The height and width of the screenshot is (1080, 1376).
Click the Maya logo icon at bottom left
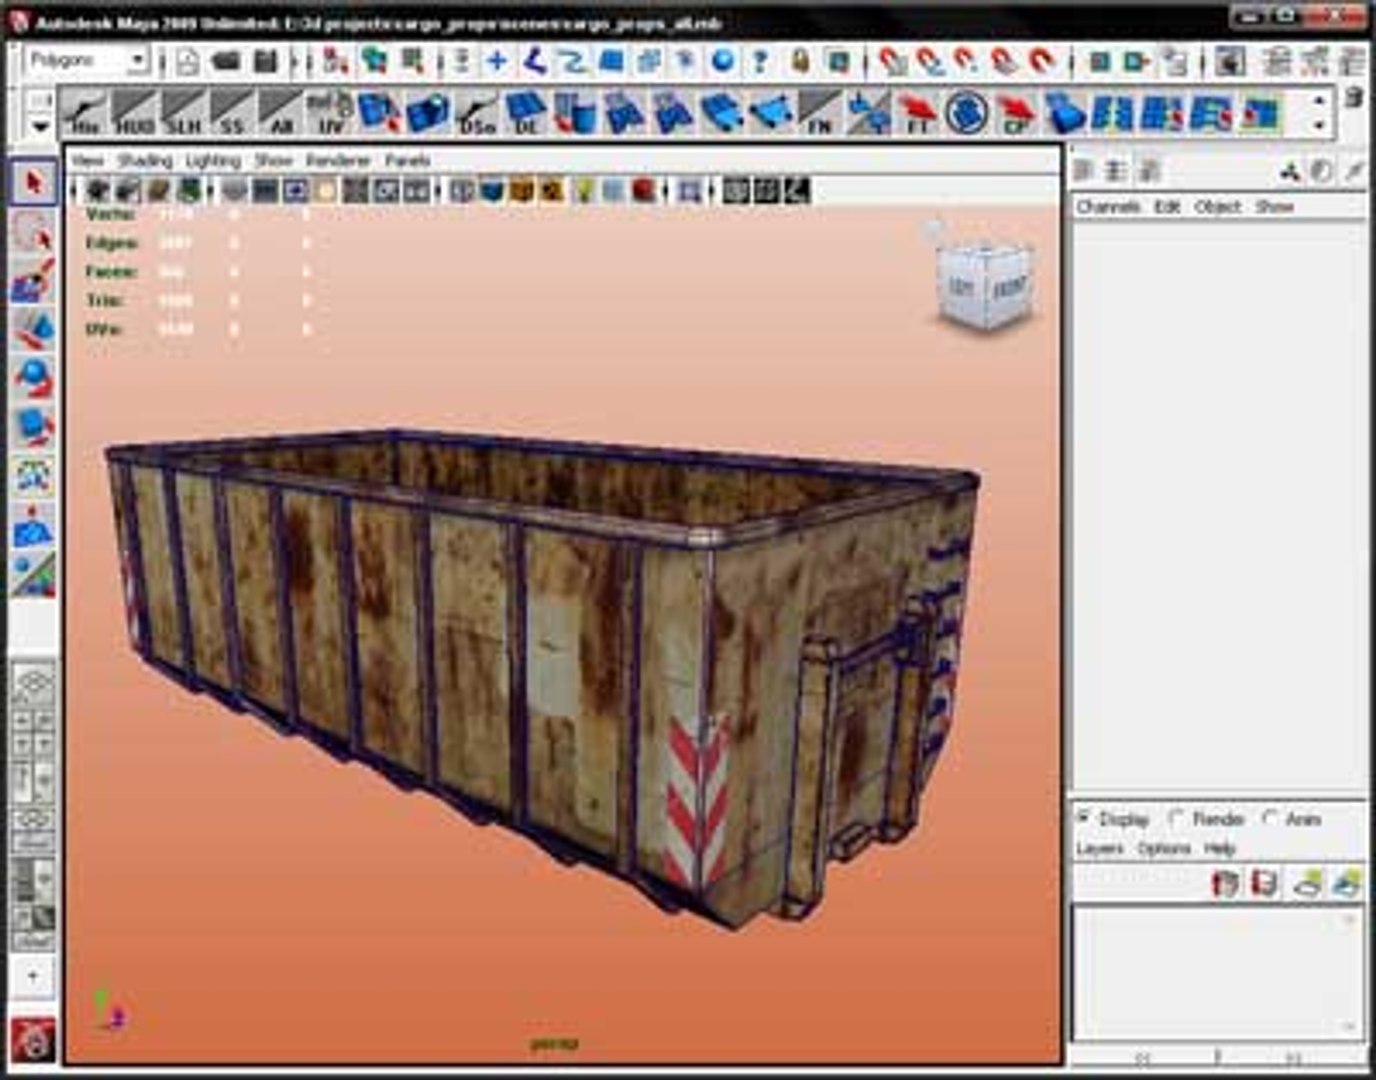34,1040
